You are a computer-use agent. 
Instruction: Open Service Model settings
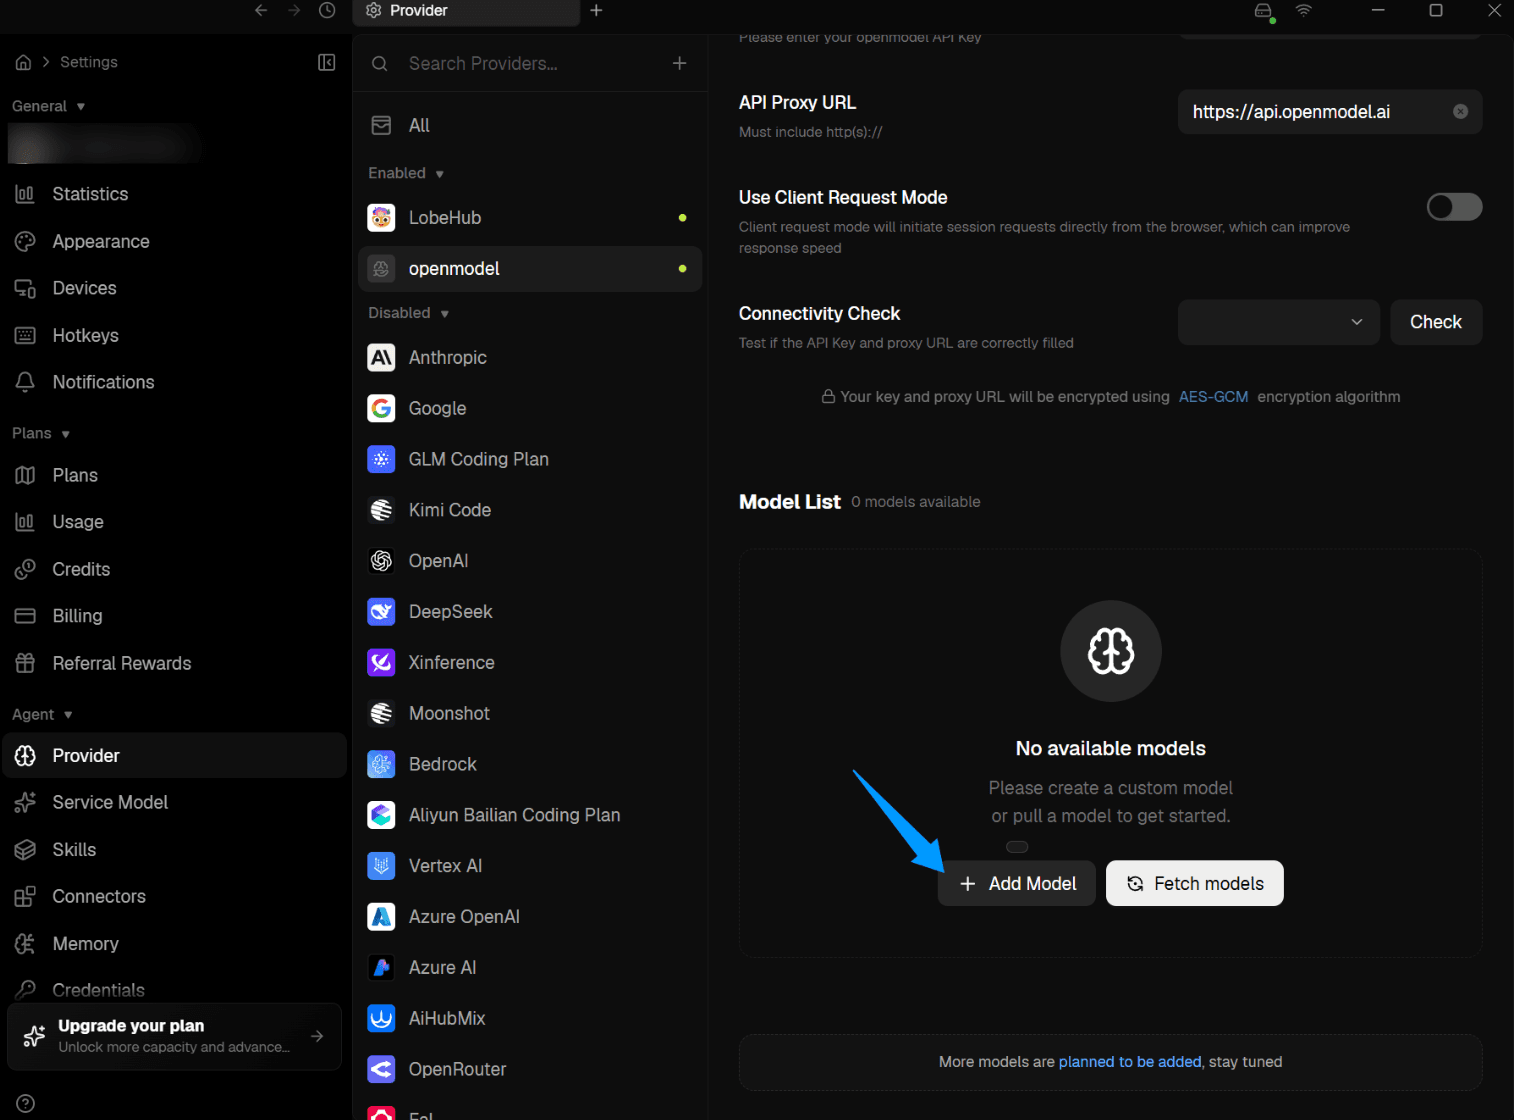click(x=174, y=802)
